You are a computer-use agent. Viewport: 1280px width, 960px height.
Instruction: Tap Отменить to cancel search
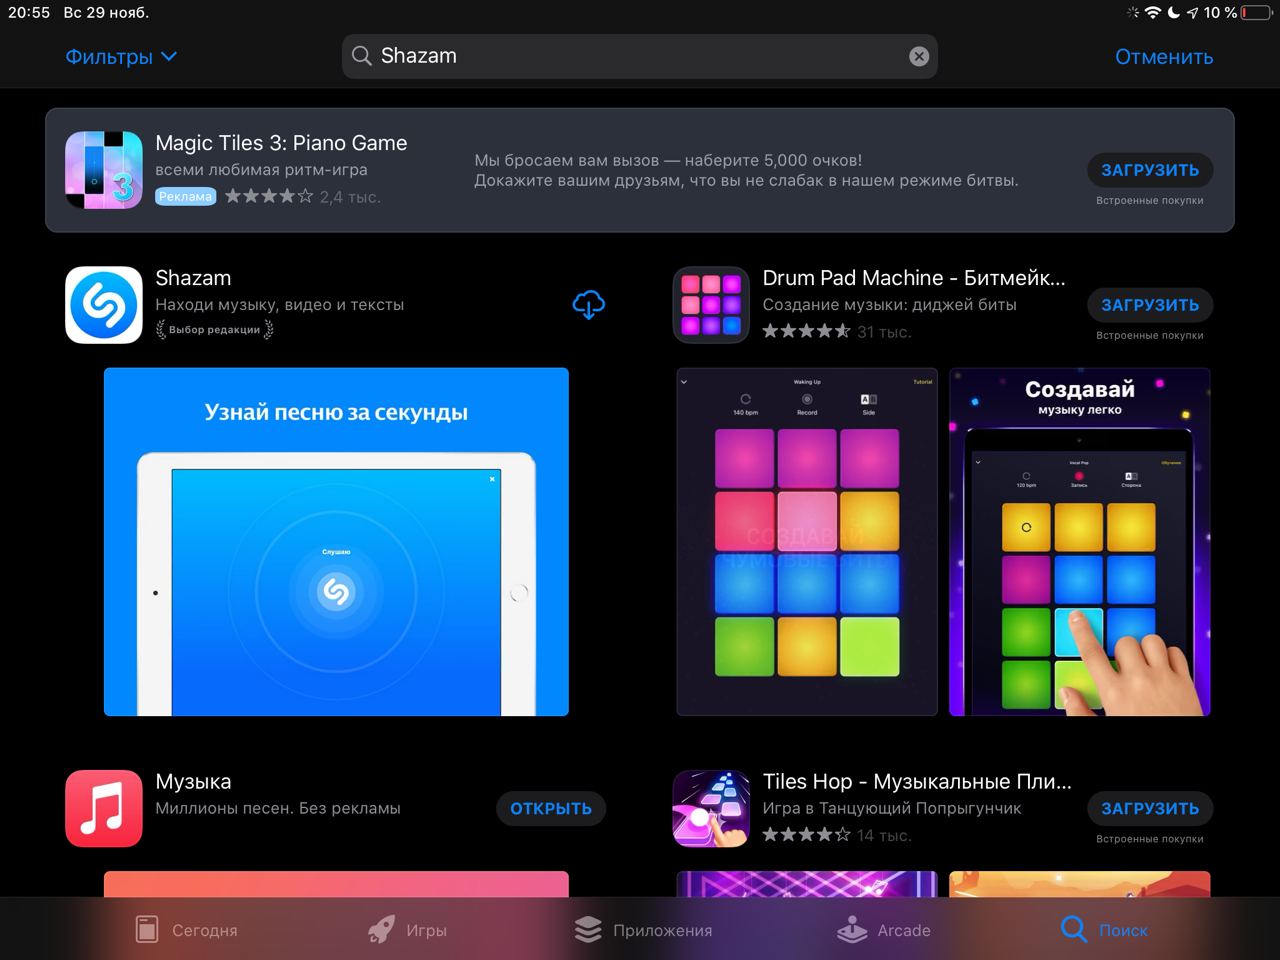pyautogui.click(x=1164, y=57)
